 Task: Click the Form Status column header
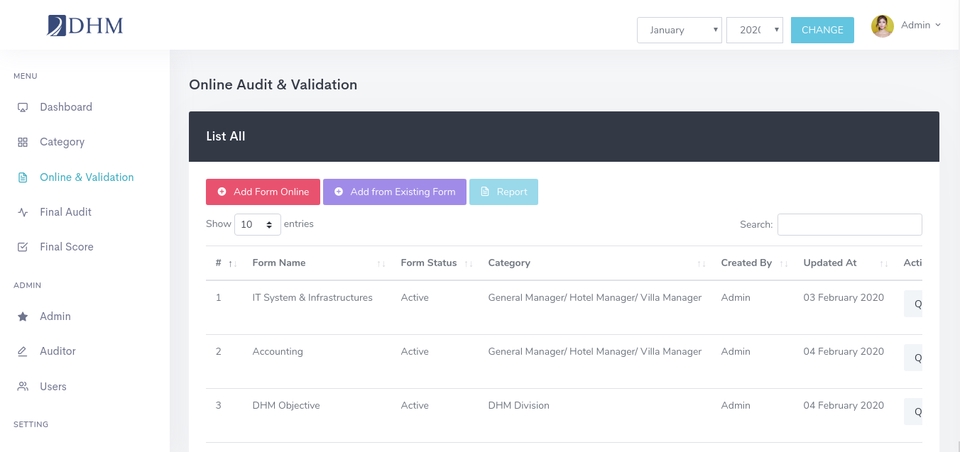pos(429,263)
